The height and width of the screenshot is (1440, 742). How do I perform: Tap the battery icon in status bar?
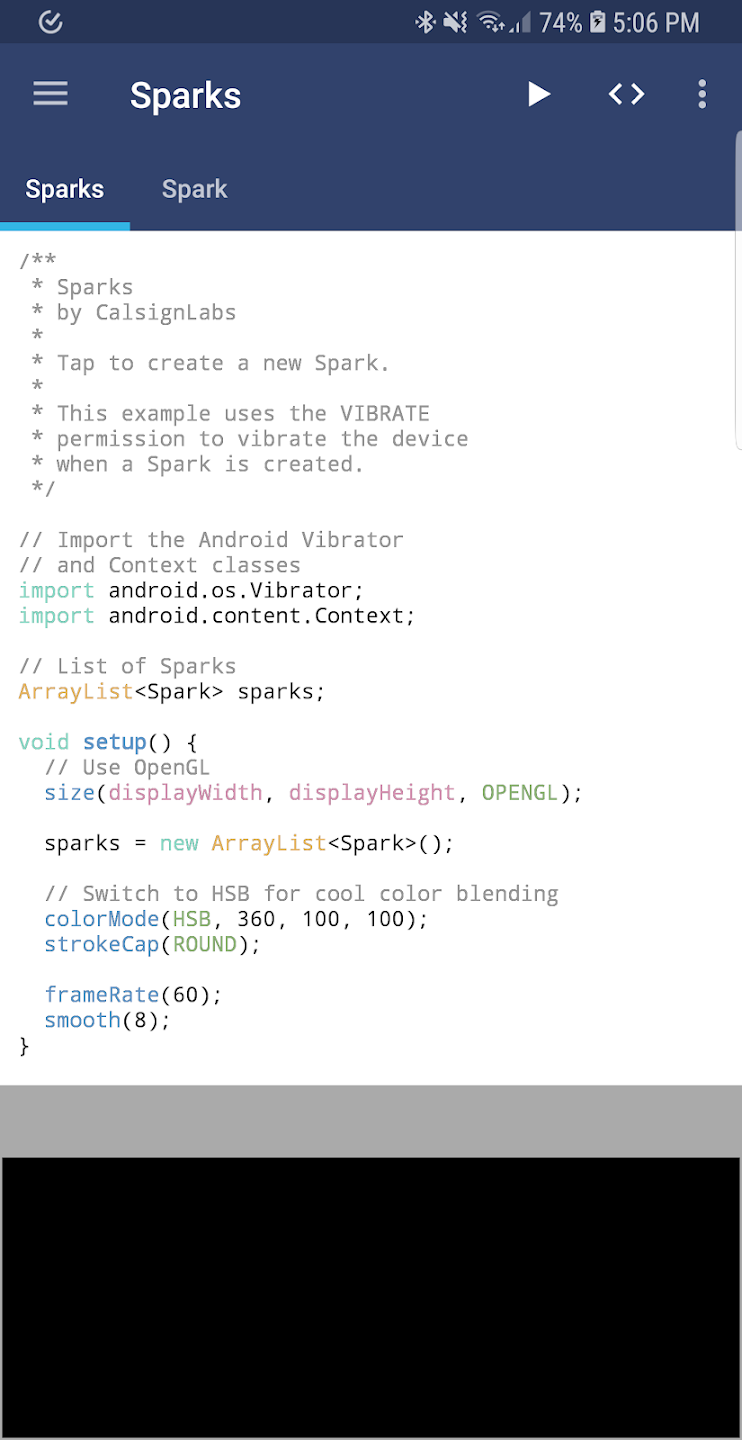point(598,22)
